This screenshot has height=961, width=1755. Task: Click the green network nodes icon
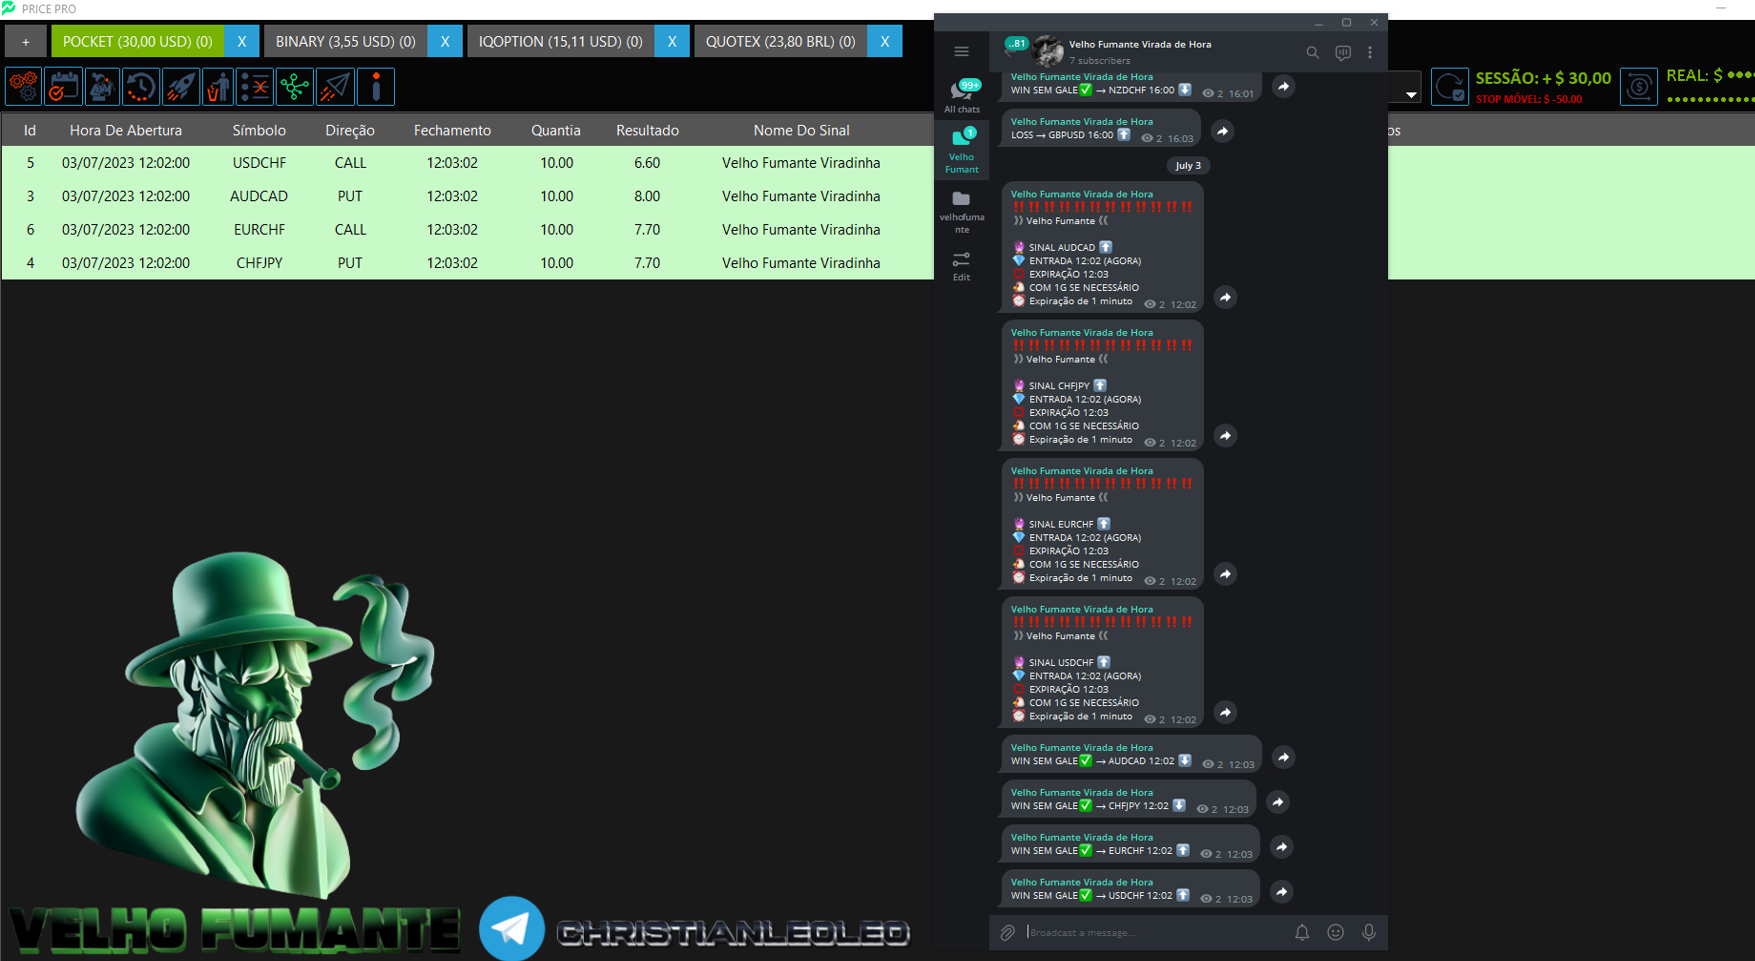coord(295,87)
